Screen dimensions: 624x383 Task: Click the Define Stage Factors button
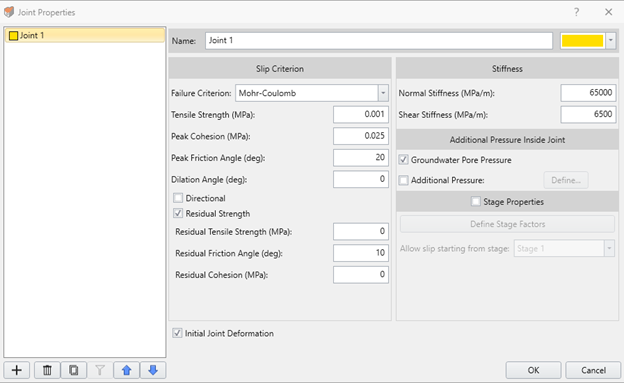[507, 224]
